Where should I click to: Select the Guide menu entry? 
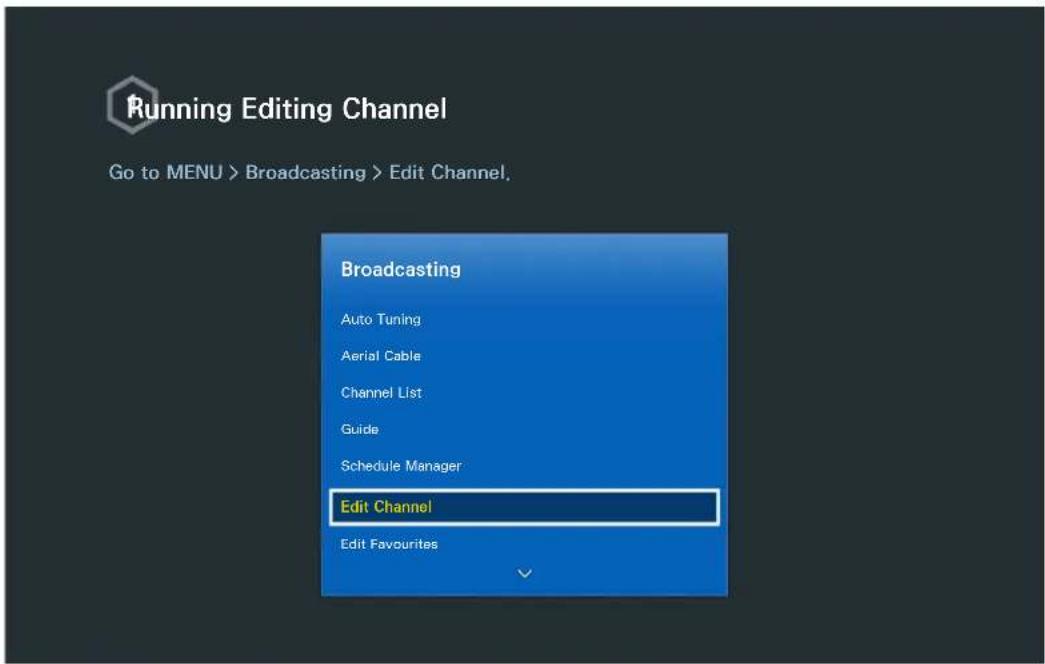click(x=360, y=429)
